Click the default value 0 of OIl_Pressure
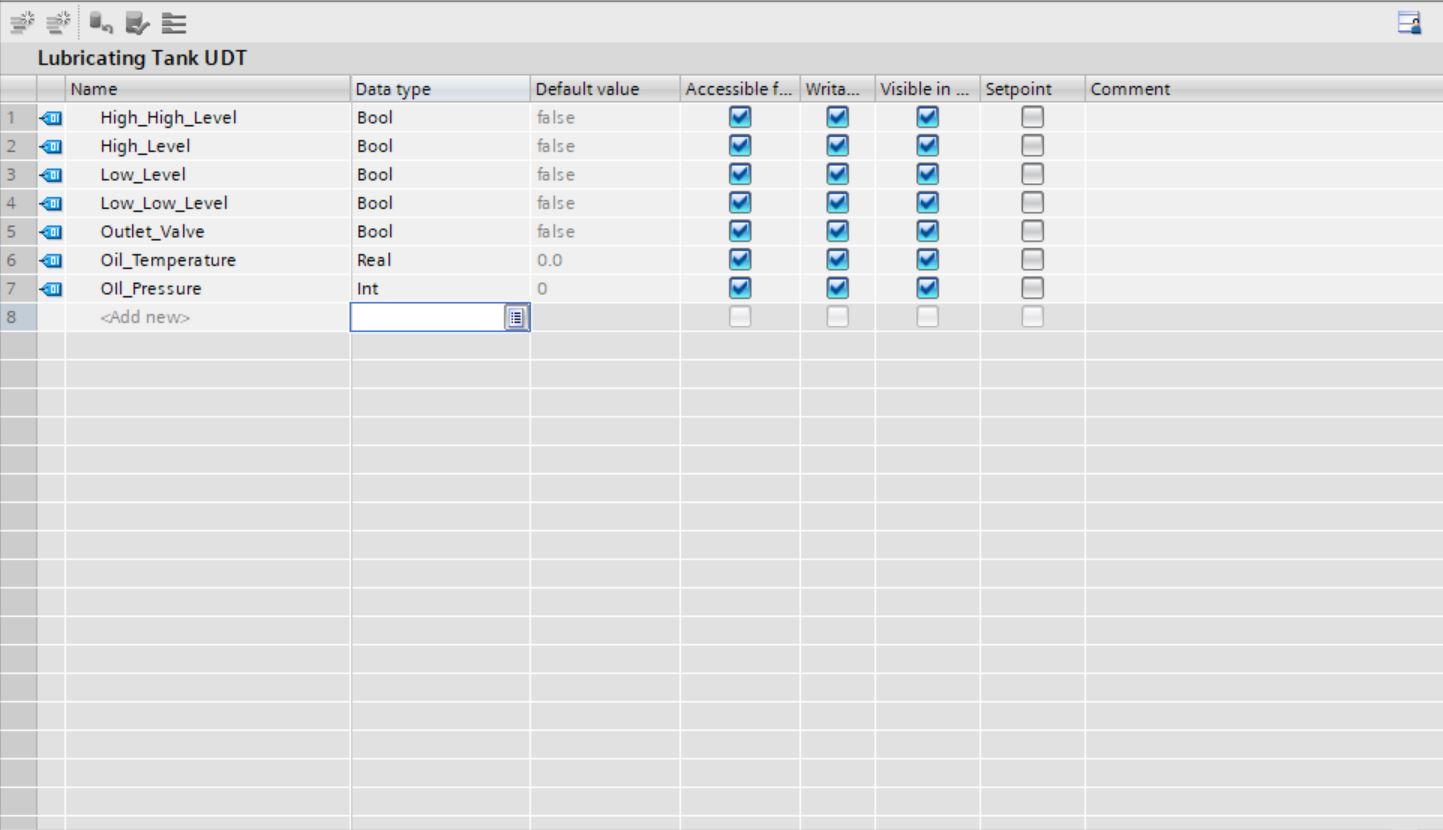The image size is (1443, 830). point(605,289)
